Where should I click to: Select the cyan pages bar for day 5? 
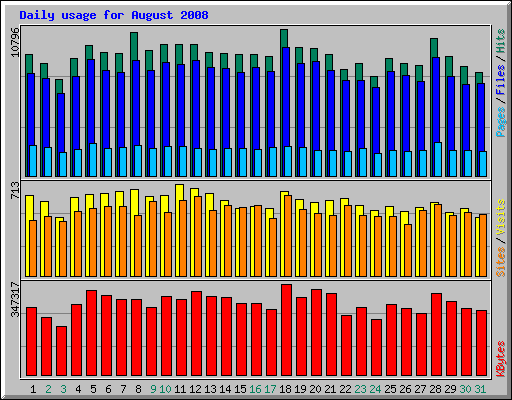(x=93, y=160)
